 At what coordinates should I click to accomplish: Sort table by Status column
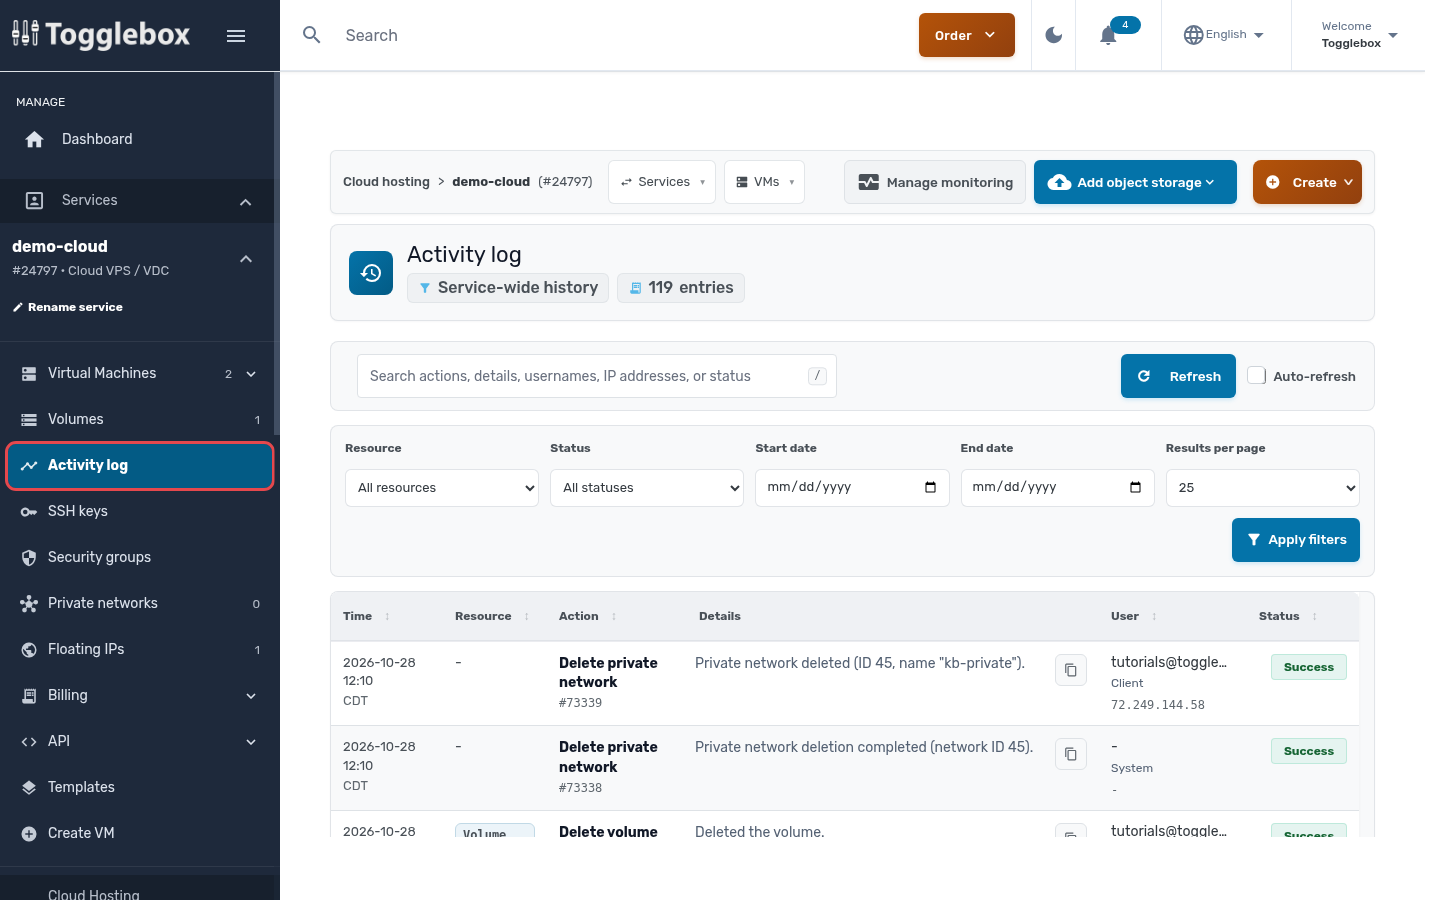coord(1288,616)
